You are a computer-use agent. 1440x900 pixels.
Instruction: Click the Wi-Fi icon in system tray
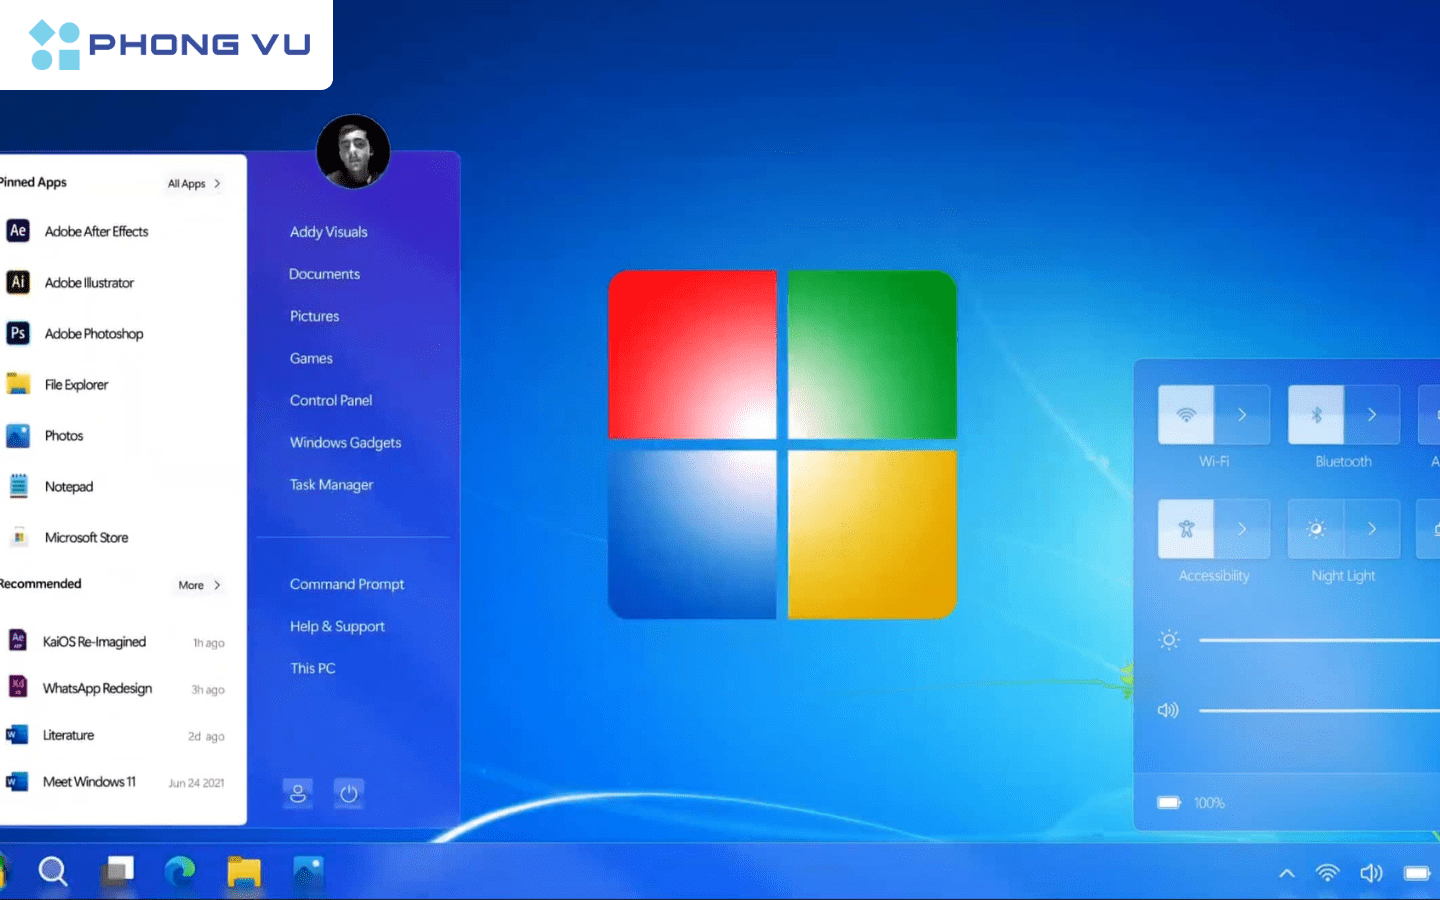click(x=1327, y=873)
